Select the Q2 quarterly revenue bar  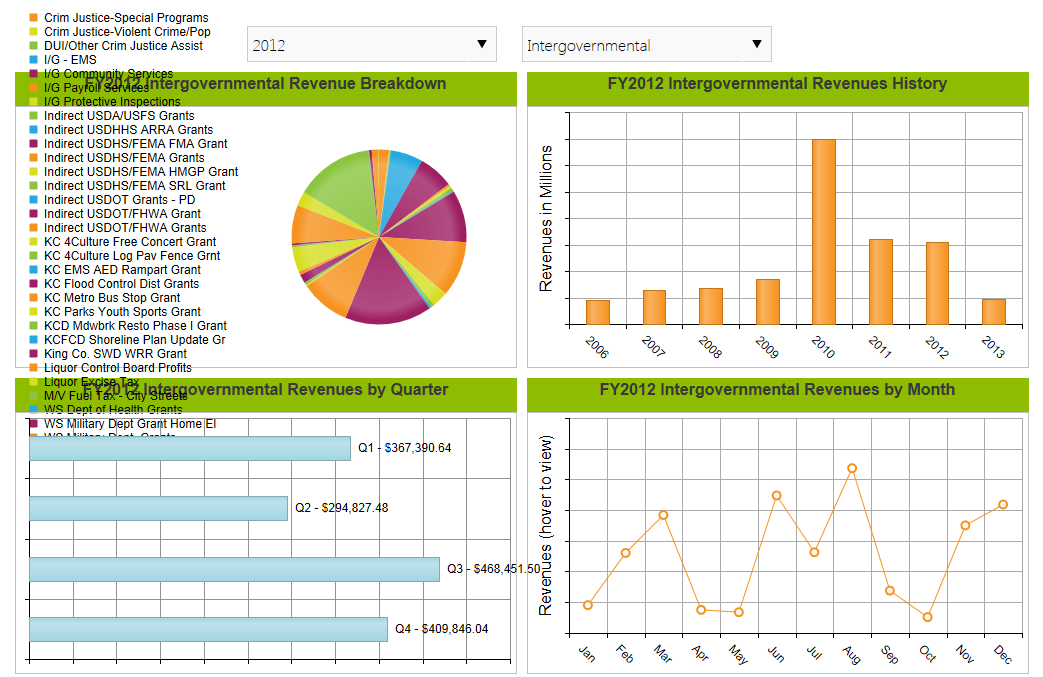[158, 509]
